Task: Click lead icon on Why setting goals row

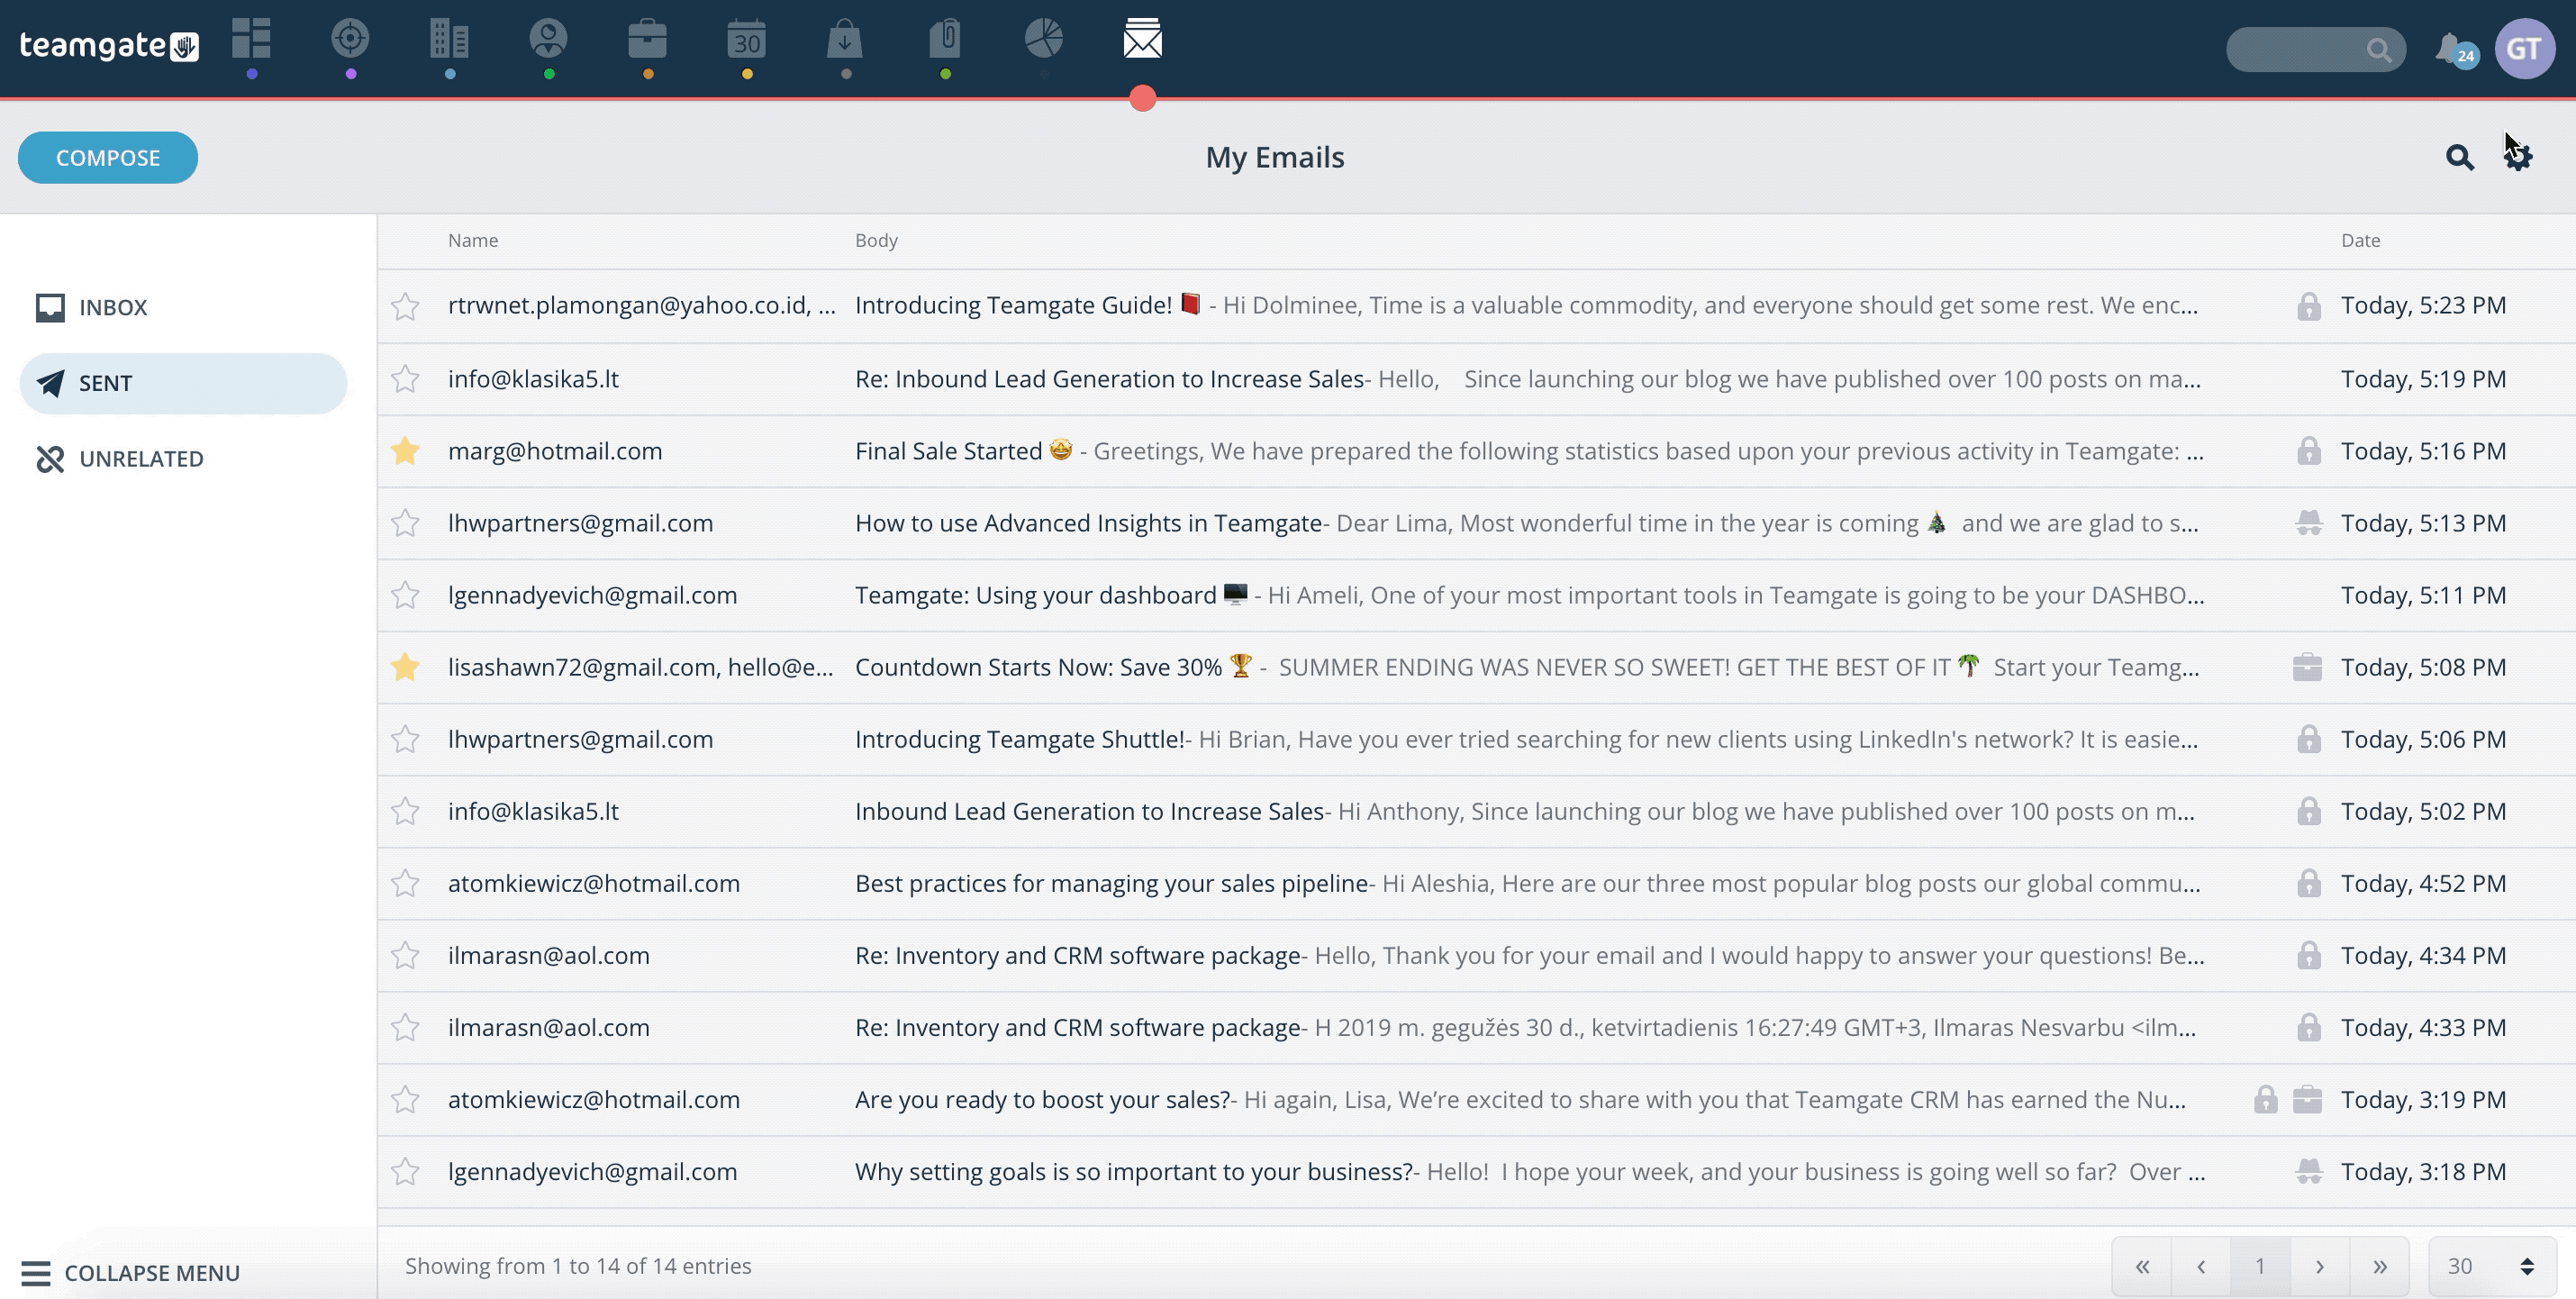Action: (2308, 1171)
